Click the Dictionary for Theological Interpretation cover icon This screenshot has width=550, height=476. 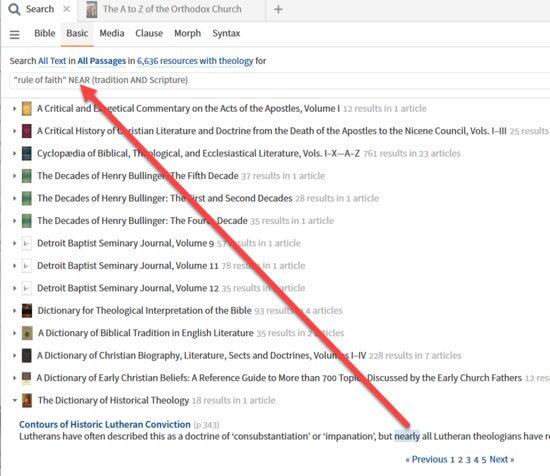point(27,310)
